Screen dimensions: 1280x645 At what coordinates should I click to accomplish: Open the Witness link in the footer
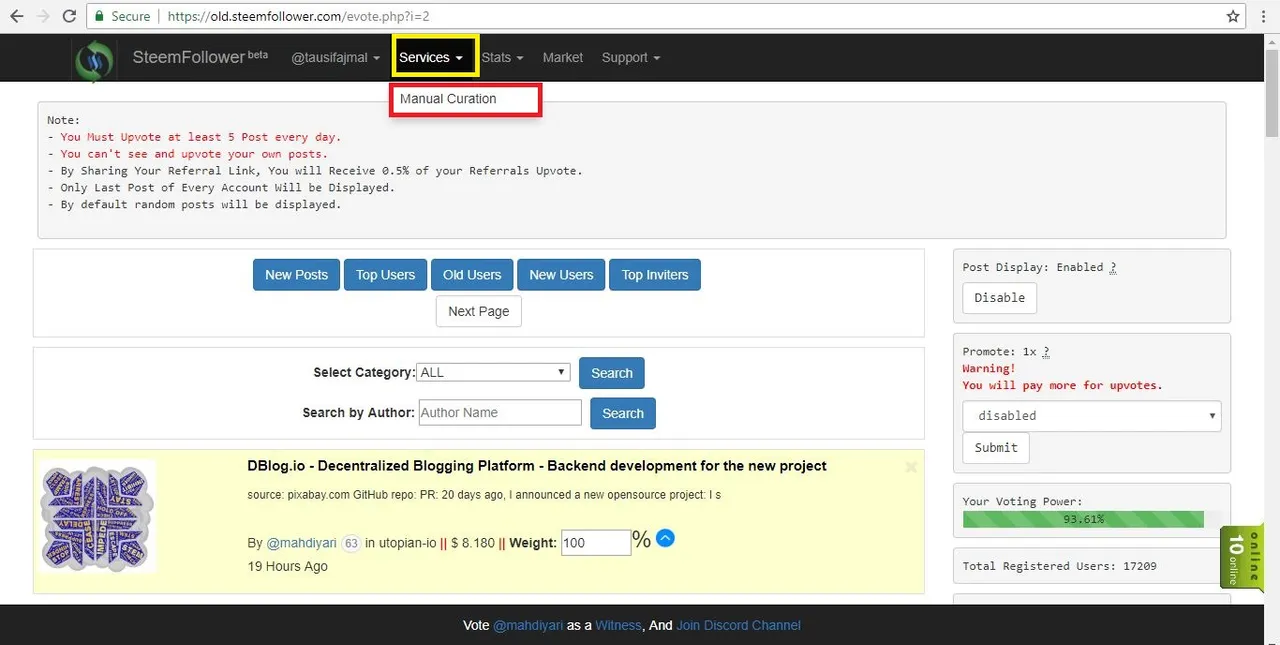click(x=618, y=625)
